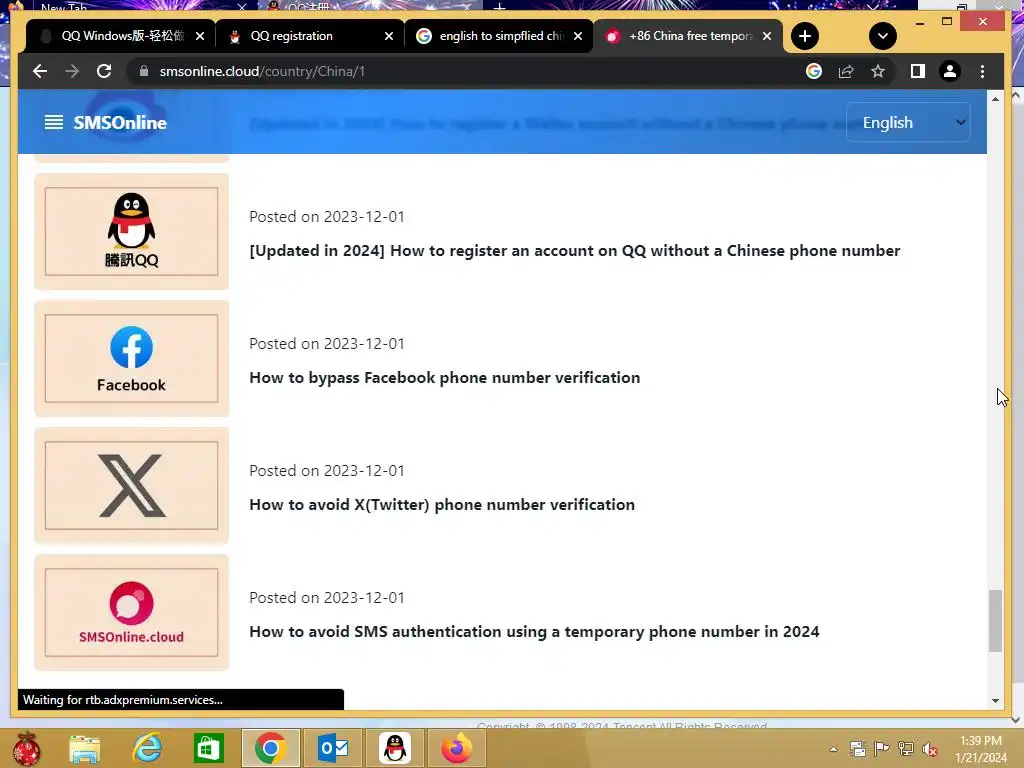Click the Google icon in the address bar
The image size is (1024, 768).
coord(814,71)
